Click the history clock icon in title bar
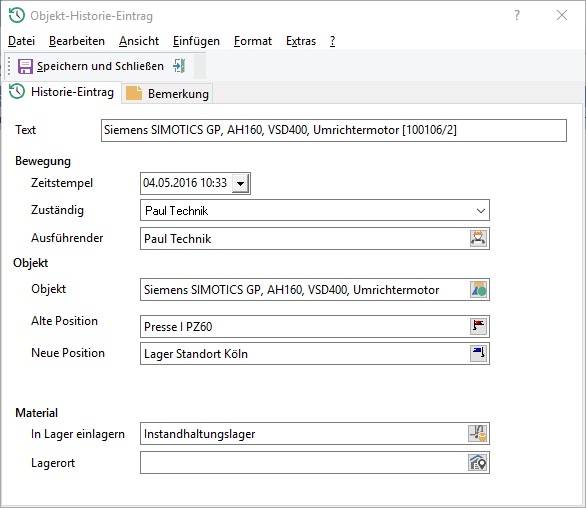This screenshot has width=586, height=508. 17,16
